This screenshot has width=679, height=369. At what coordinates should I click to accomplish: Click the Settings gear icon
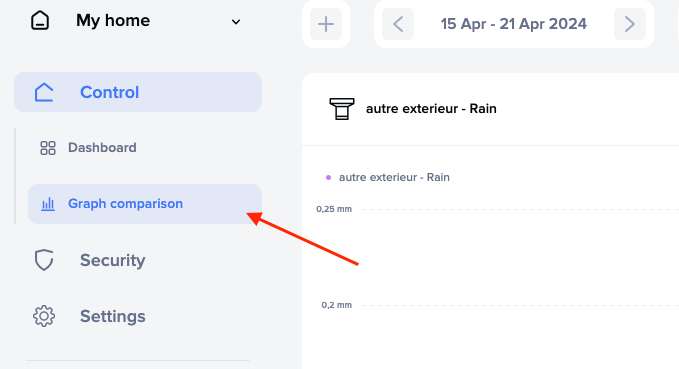pos(44,316)
